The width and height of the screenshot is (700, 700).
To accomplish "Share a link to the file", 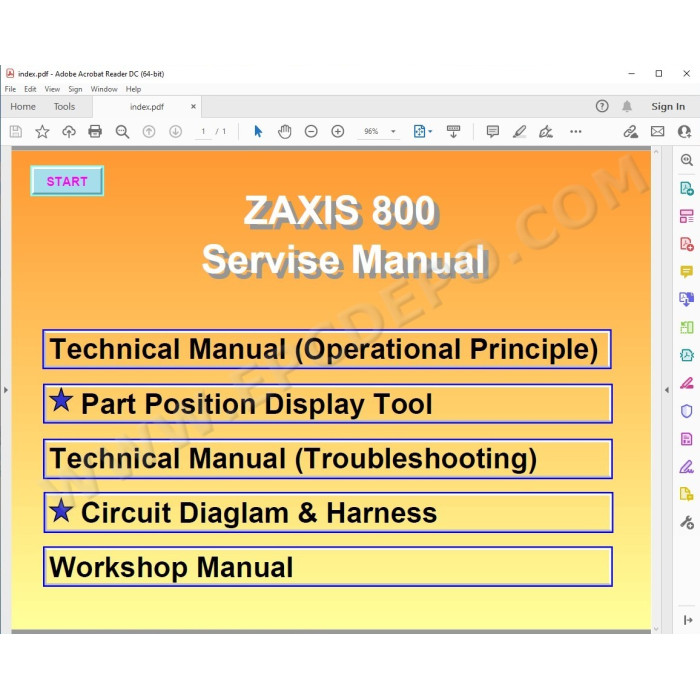I will coord(630,131).
